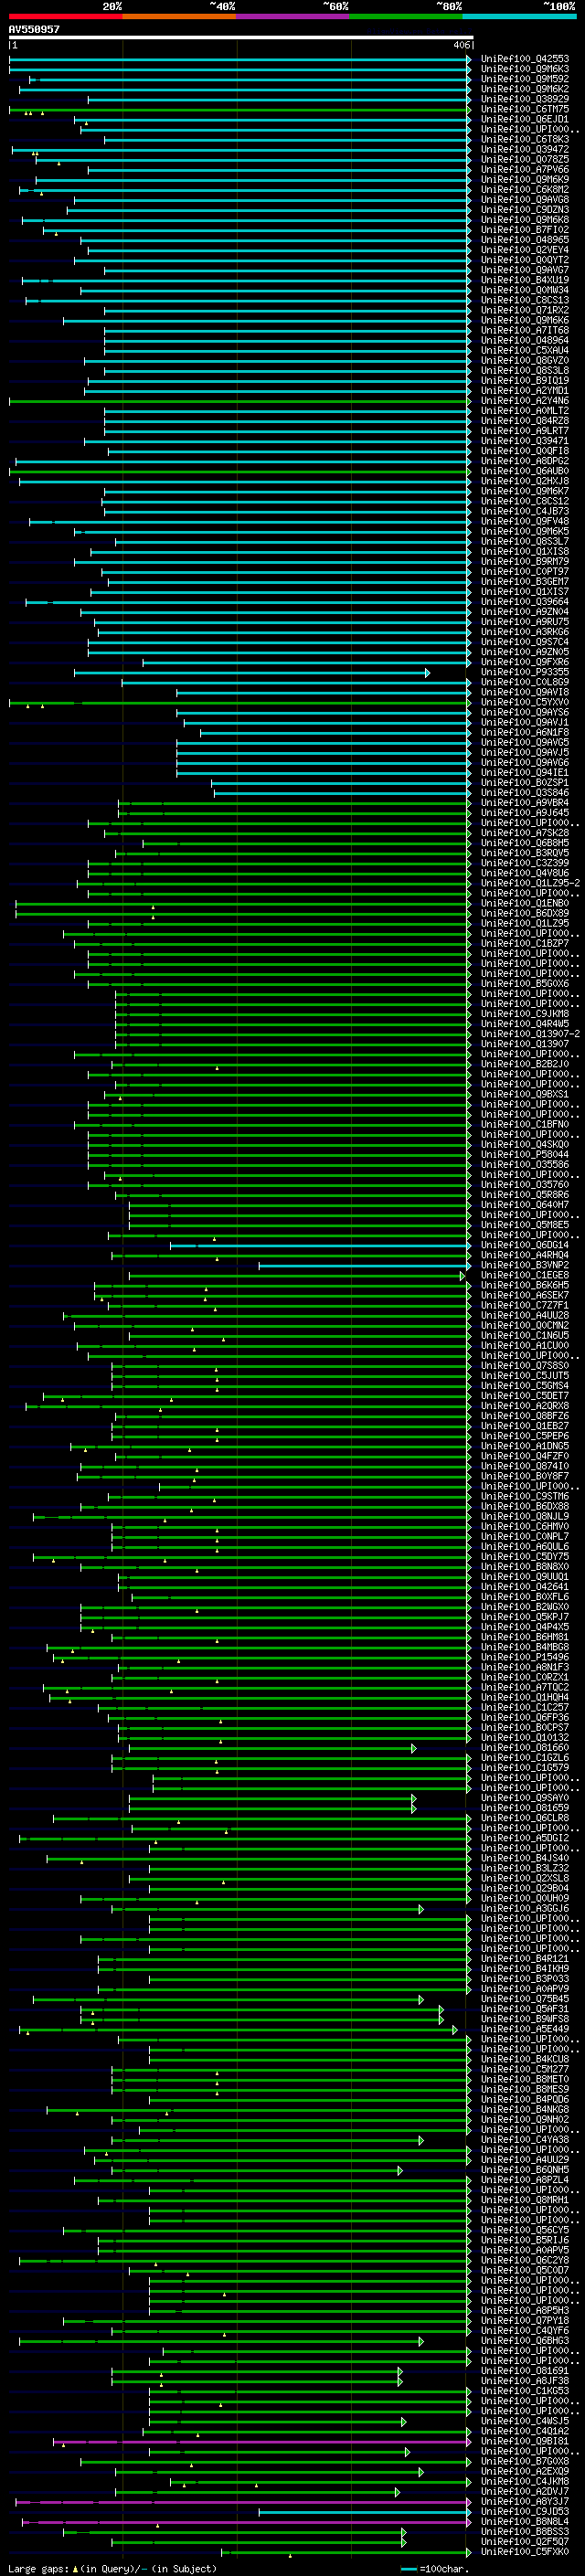Open hit UniRef100_Q9M592
The height and width of the screenshot is (2576, 585).
525,79
